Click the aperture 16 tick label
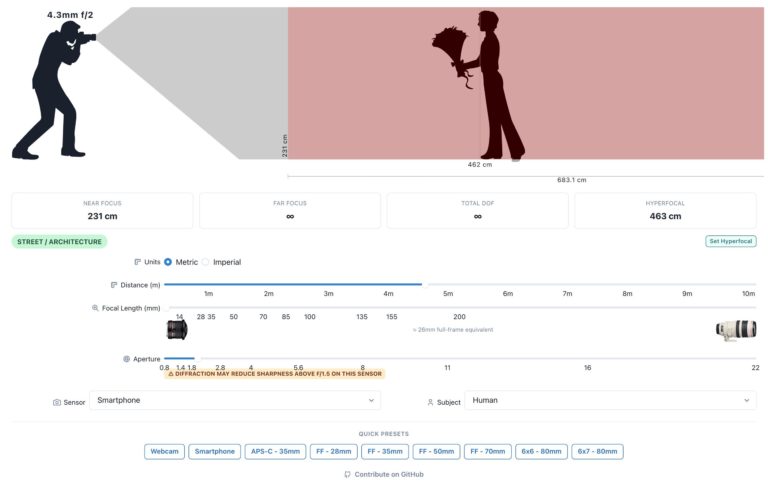This screenshot has height=494, width=768. 587,368
